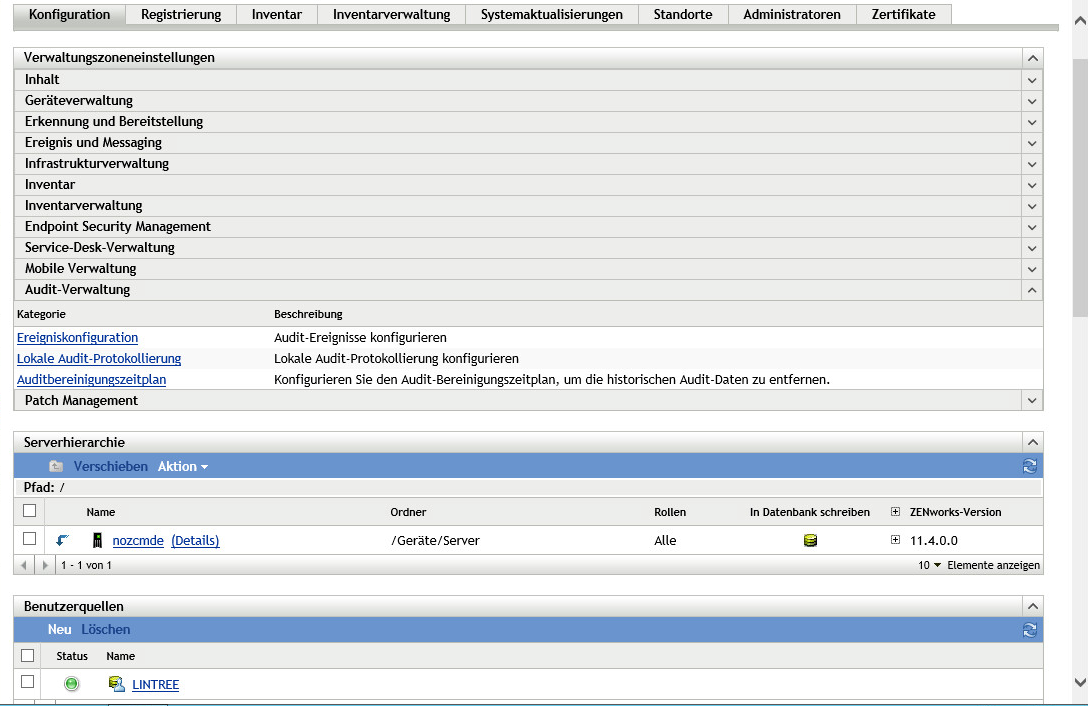This screenshot has height=706, width=1088.
Task: Open the LINTREE user source link
Action: point(155,684)
